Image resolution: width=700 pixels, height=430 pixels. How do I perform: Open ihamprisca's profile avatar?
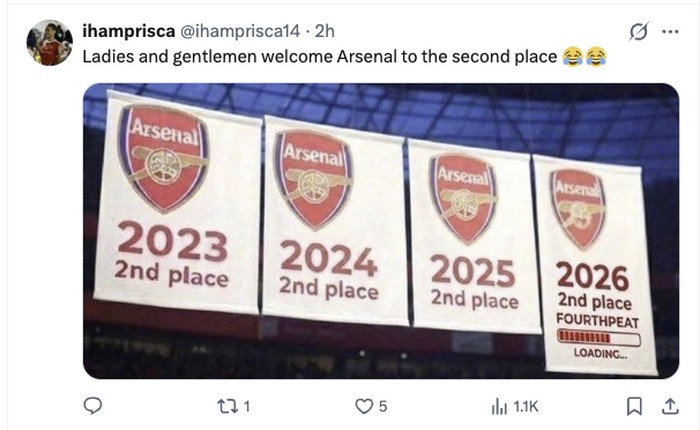(x=49, y=42)
